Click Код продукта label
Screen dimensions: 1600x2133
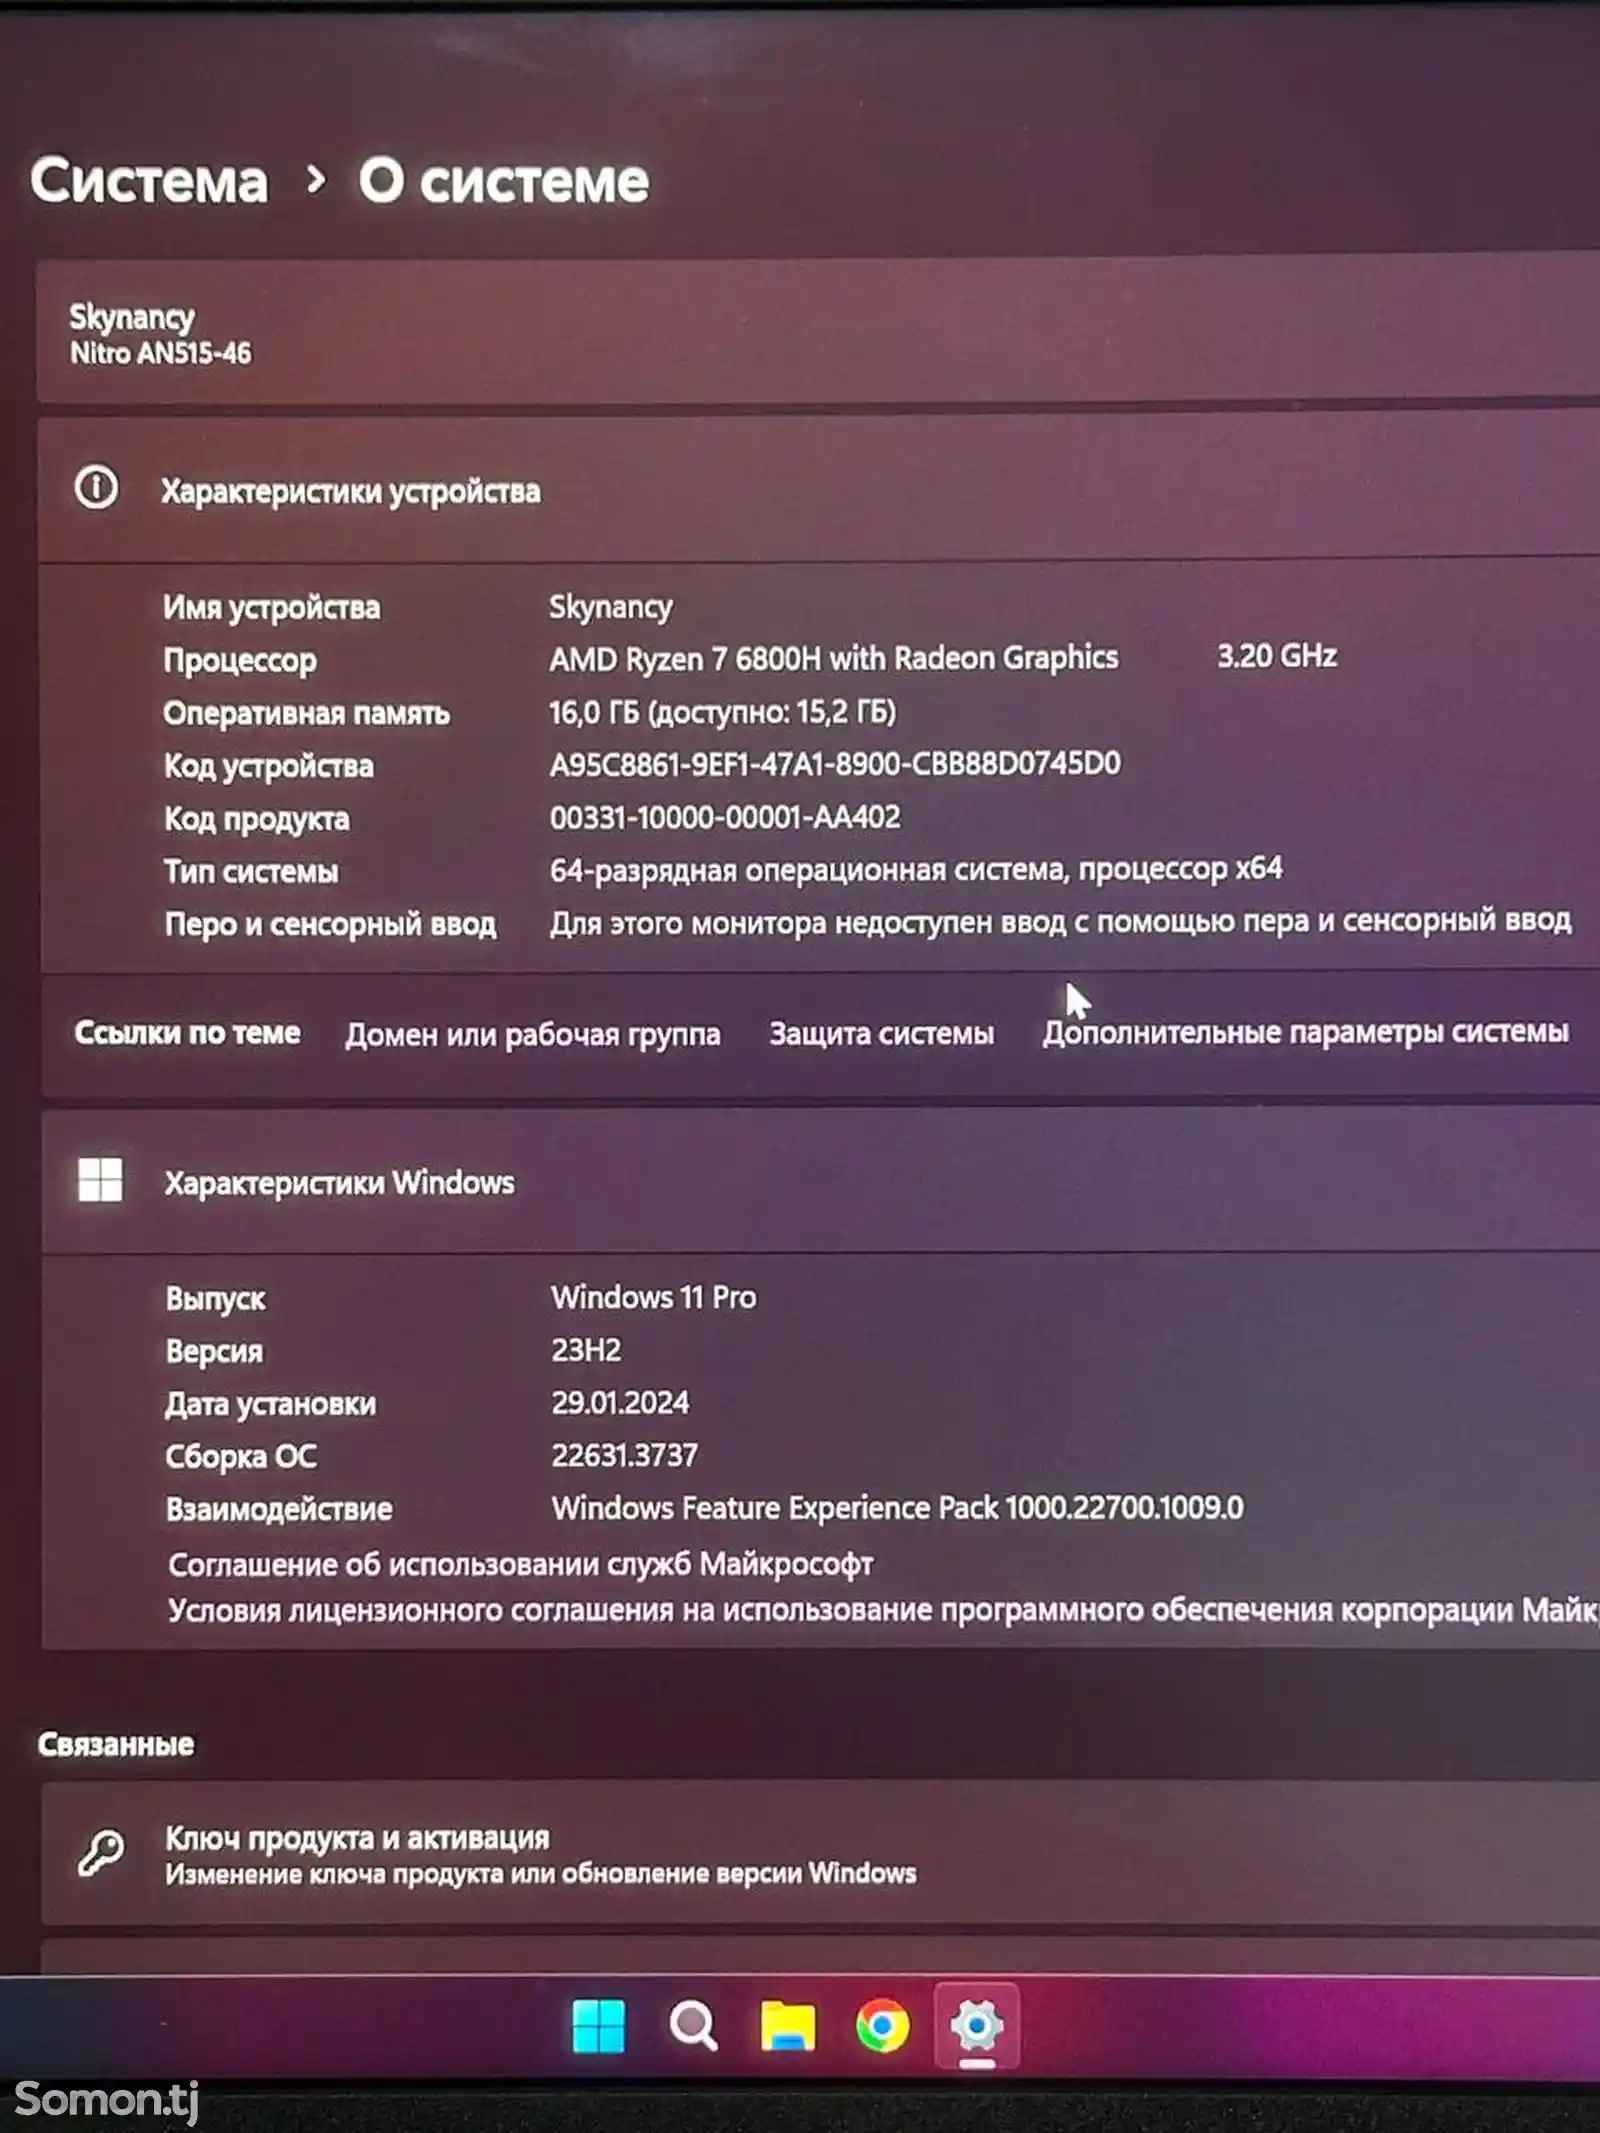tap(257, 820)
